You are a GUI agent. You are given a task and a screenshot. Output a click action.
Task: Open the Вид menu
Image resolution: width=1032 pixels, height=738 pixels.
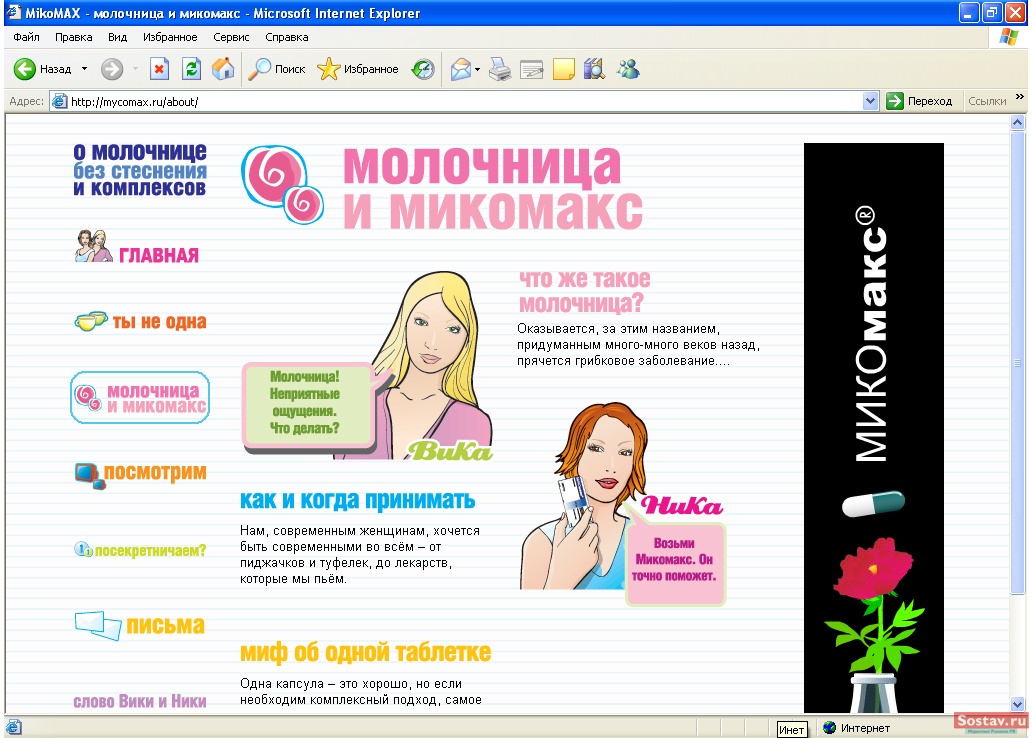click(117, 37)
